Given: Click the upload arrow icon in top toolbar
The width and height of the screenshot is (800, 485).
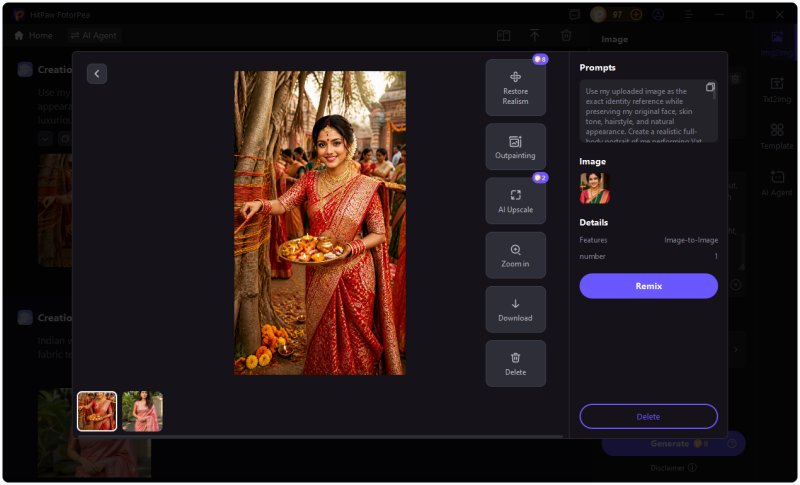Looking at the screenshot, I should tap(535, 35).
